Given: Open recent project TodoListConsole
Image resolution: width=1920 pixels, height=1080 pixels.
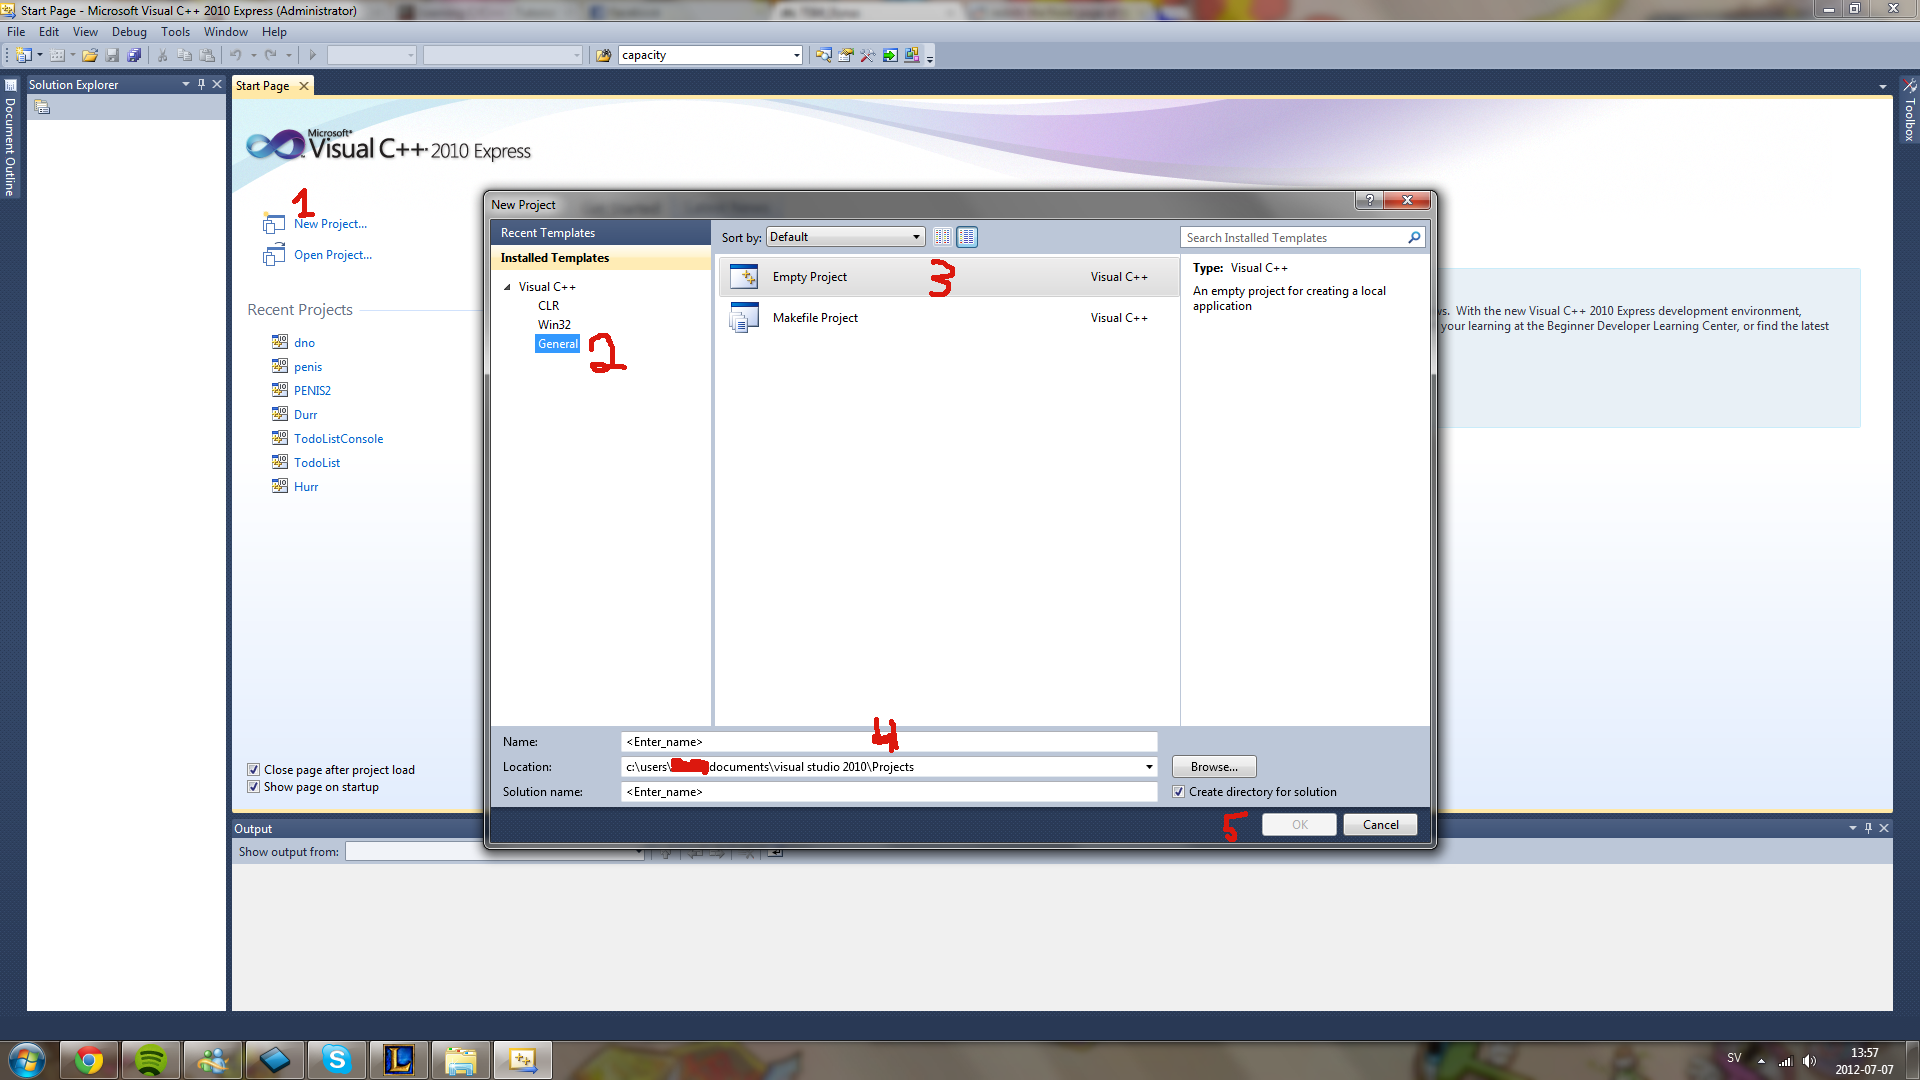Looking at the screenshot, I should coord(338,439).
